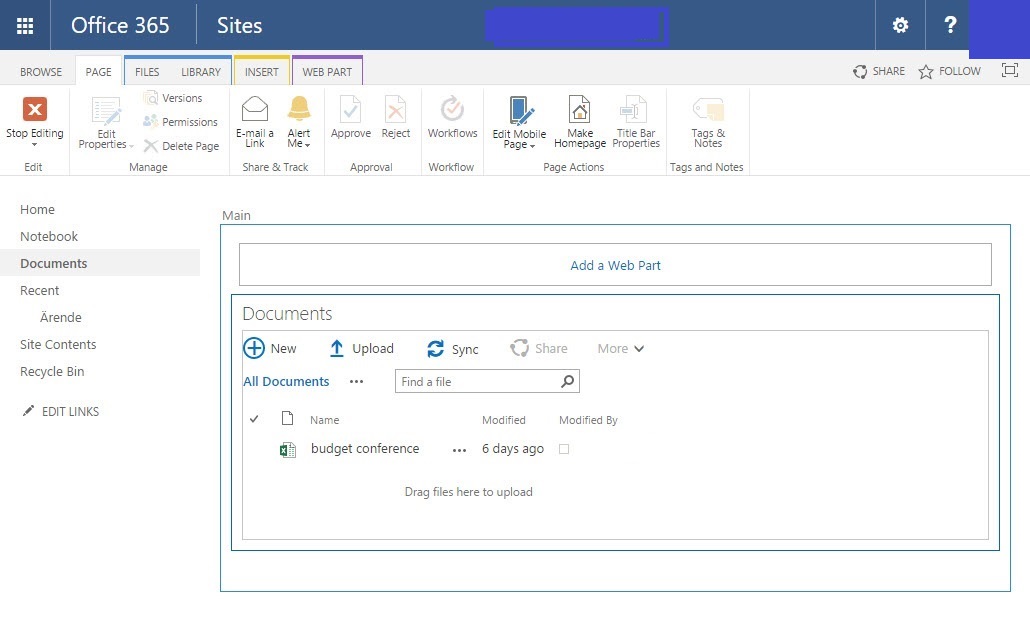This screenshot has height=620, width=1030.
Task: Click the FOLLOW star button
Action: [949, 71]
